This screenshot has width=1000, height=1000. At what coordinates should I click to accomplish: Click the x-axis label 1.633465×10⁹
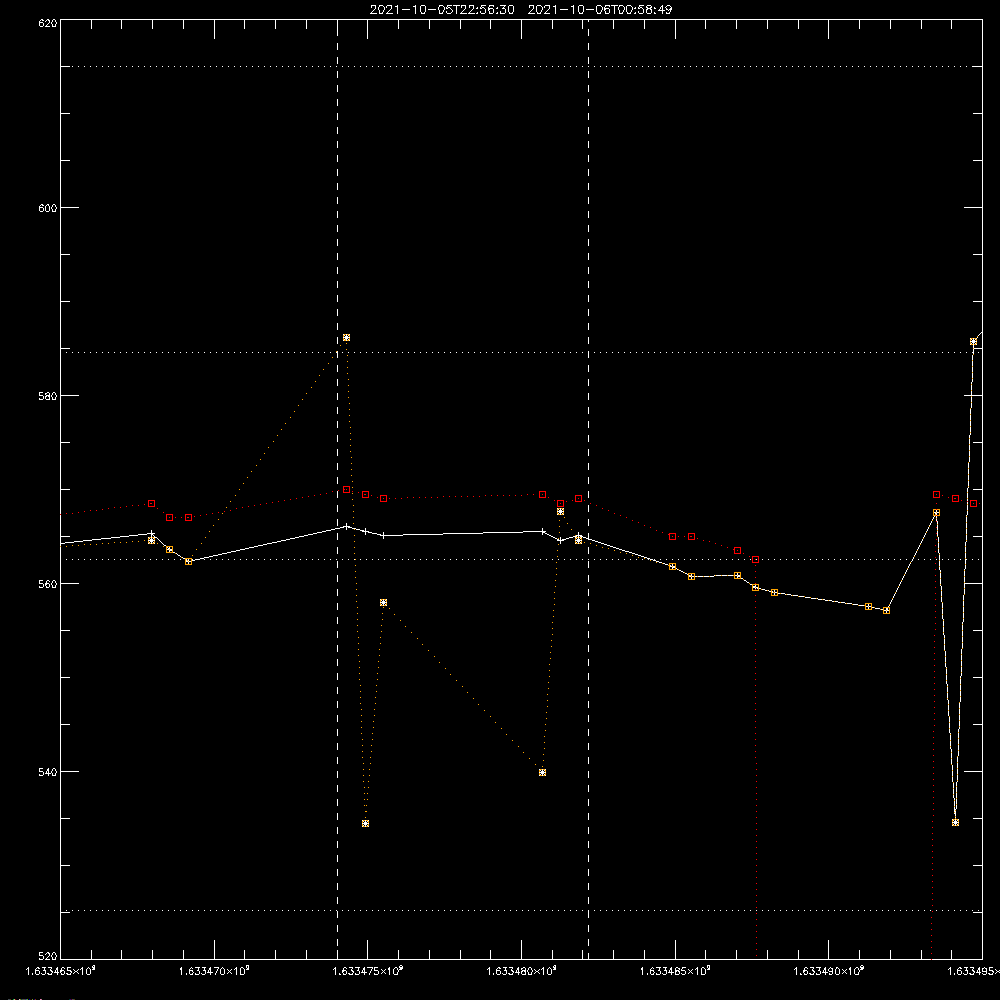(x=61, y=971)
